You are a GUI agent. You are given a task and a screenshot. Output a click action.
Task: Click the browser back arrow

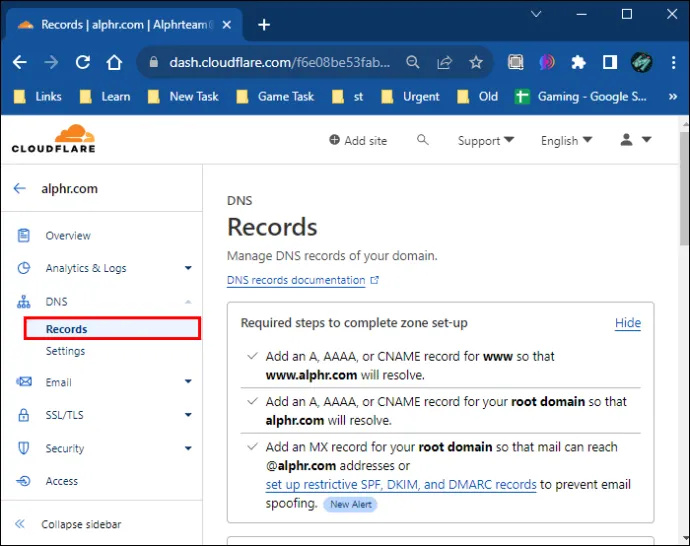[x=20, y=62]
